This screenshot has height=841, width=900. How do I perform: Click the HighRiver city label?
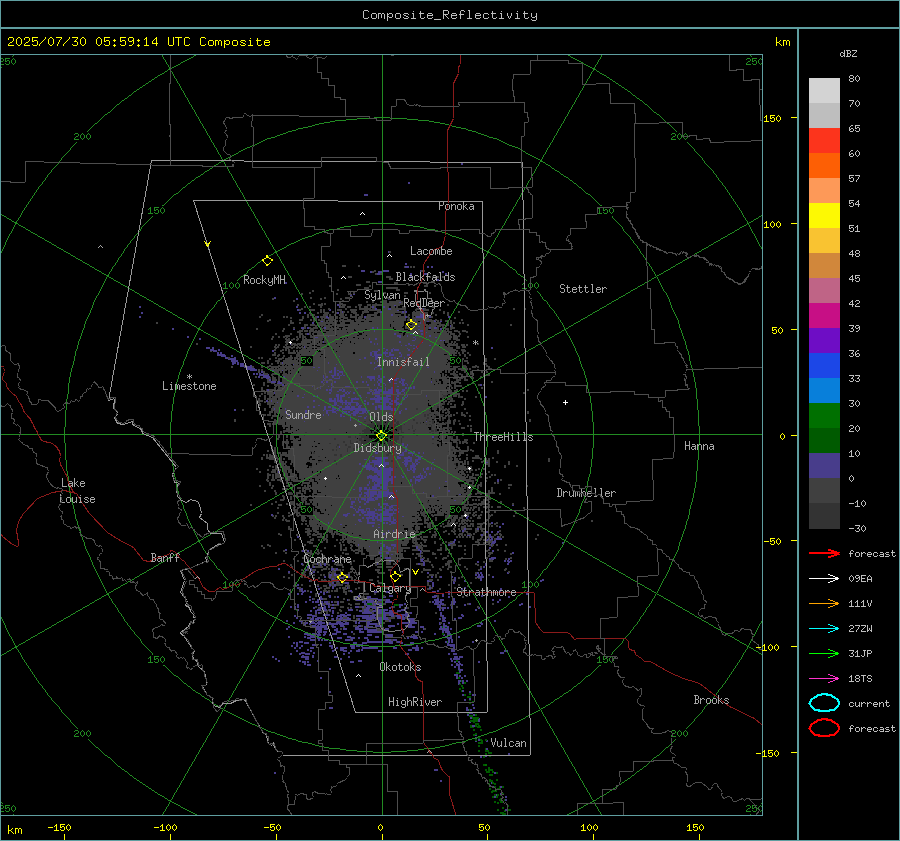pos(415,702)
